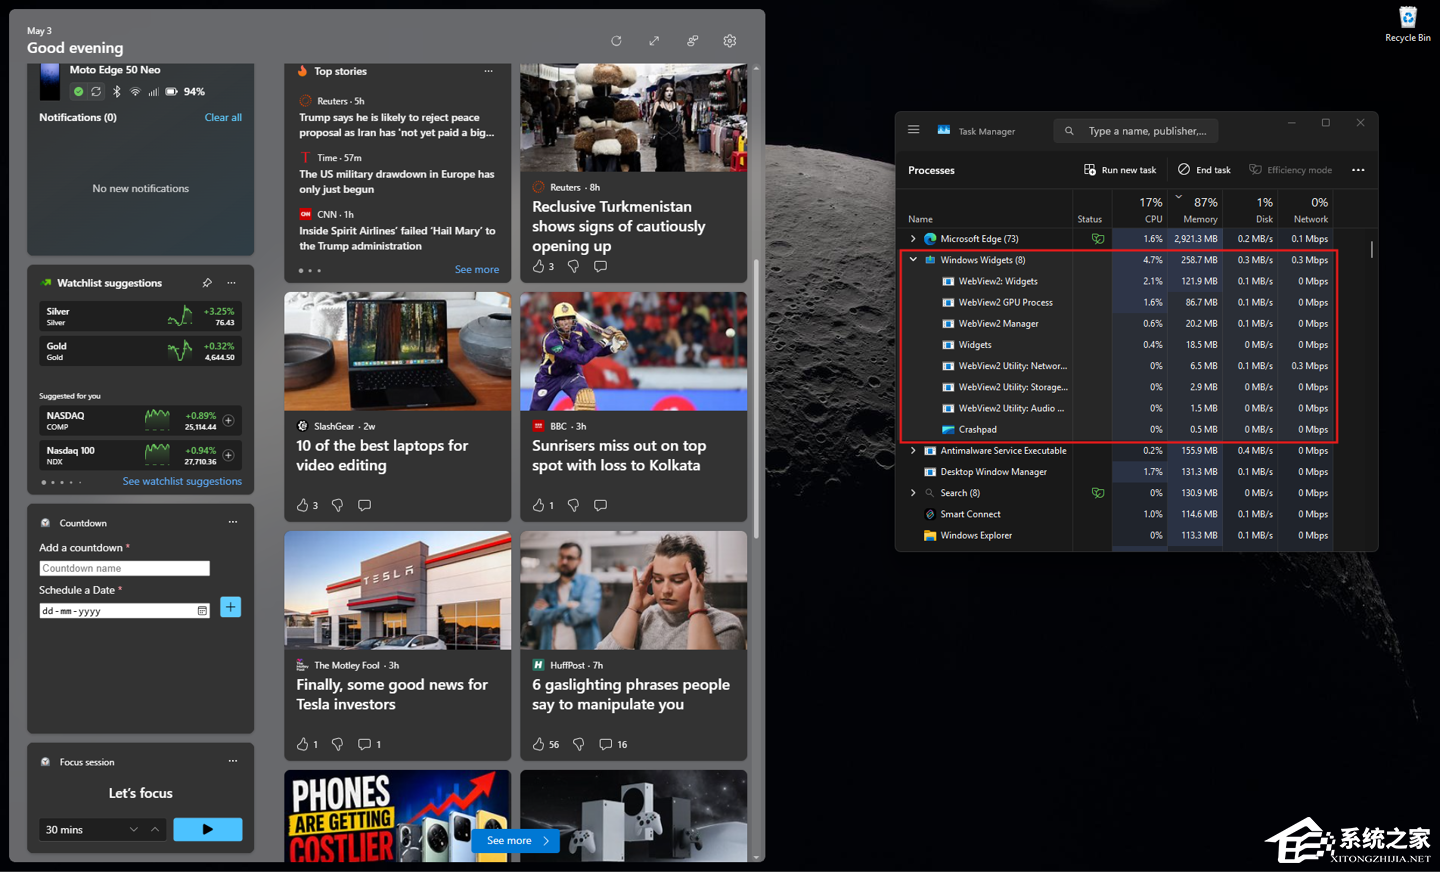The image size is (1440, 872).
Task: Open Task Manager hamburger navigation menu
Action: [x=913, y=130]
